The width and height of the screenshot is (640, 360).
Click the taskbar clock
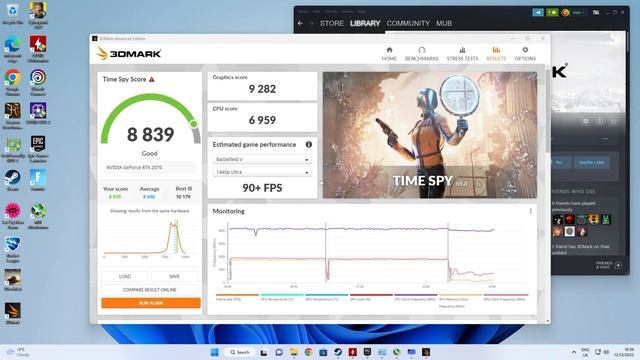pyautogui.click(x=624, y=352)
